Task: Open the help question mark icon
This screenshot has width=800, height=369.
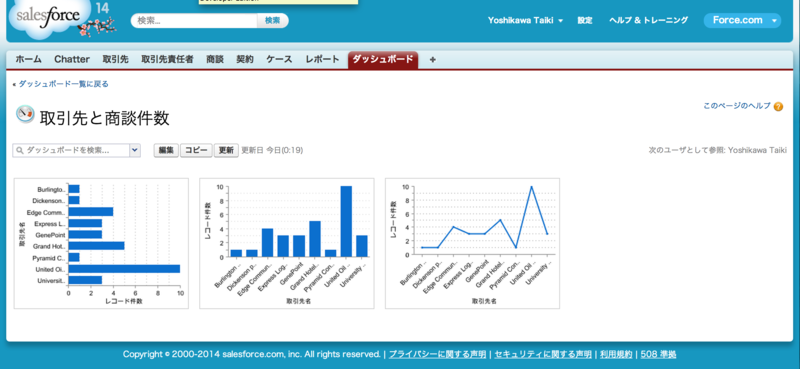Action: tap(778, 107)
